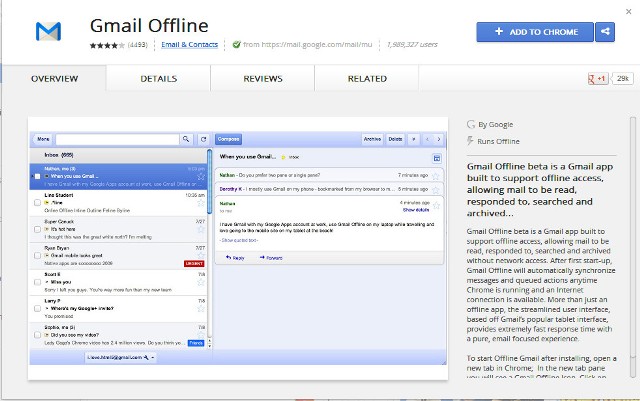The height and width of the screenshot is (401, 640).
Task: Click the Runs Offline label
Action: click(498, 141)
